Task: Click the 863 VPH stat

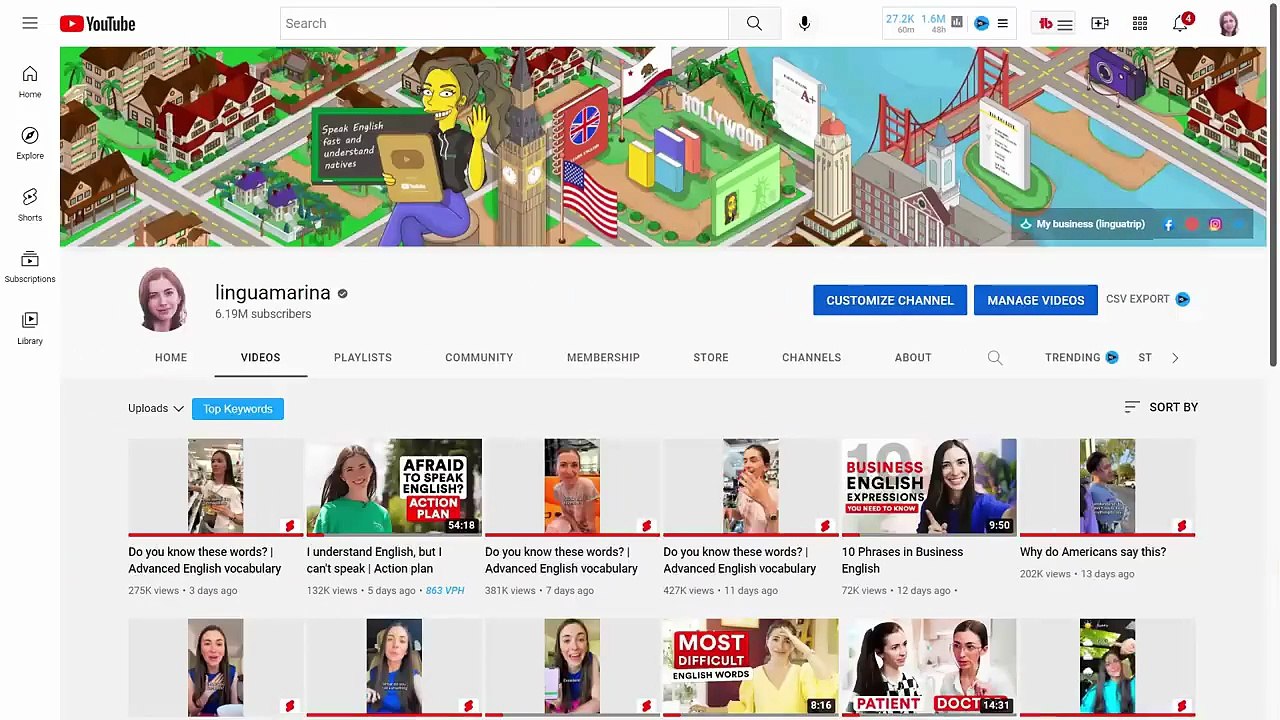Action: (445, 591)
